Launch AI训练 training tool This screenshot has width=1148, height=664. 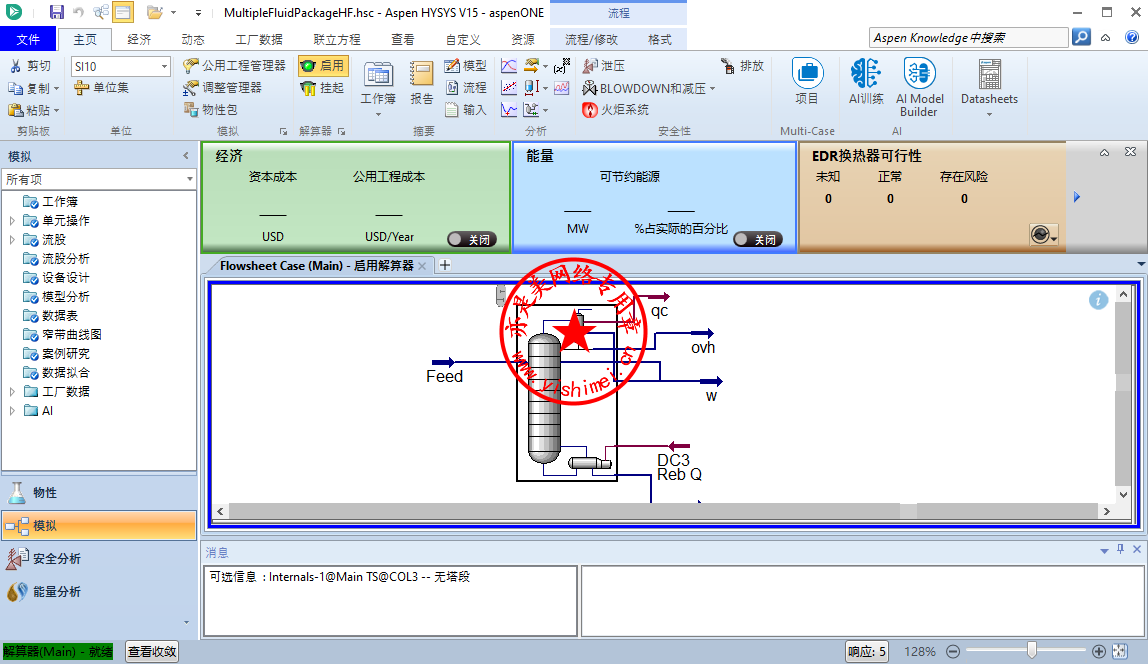[x=866, y=82]
